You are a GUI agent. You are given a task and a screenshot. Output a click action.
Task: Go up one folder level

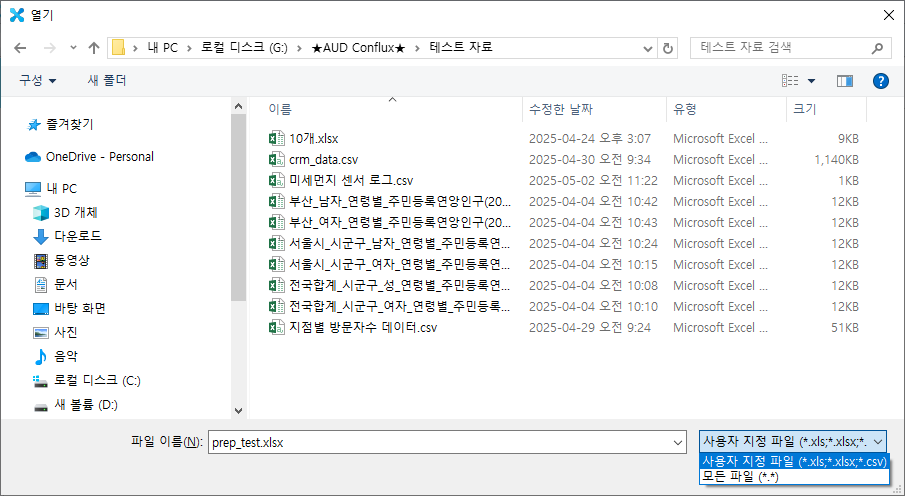pos(94,48)
